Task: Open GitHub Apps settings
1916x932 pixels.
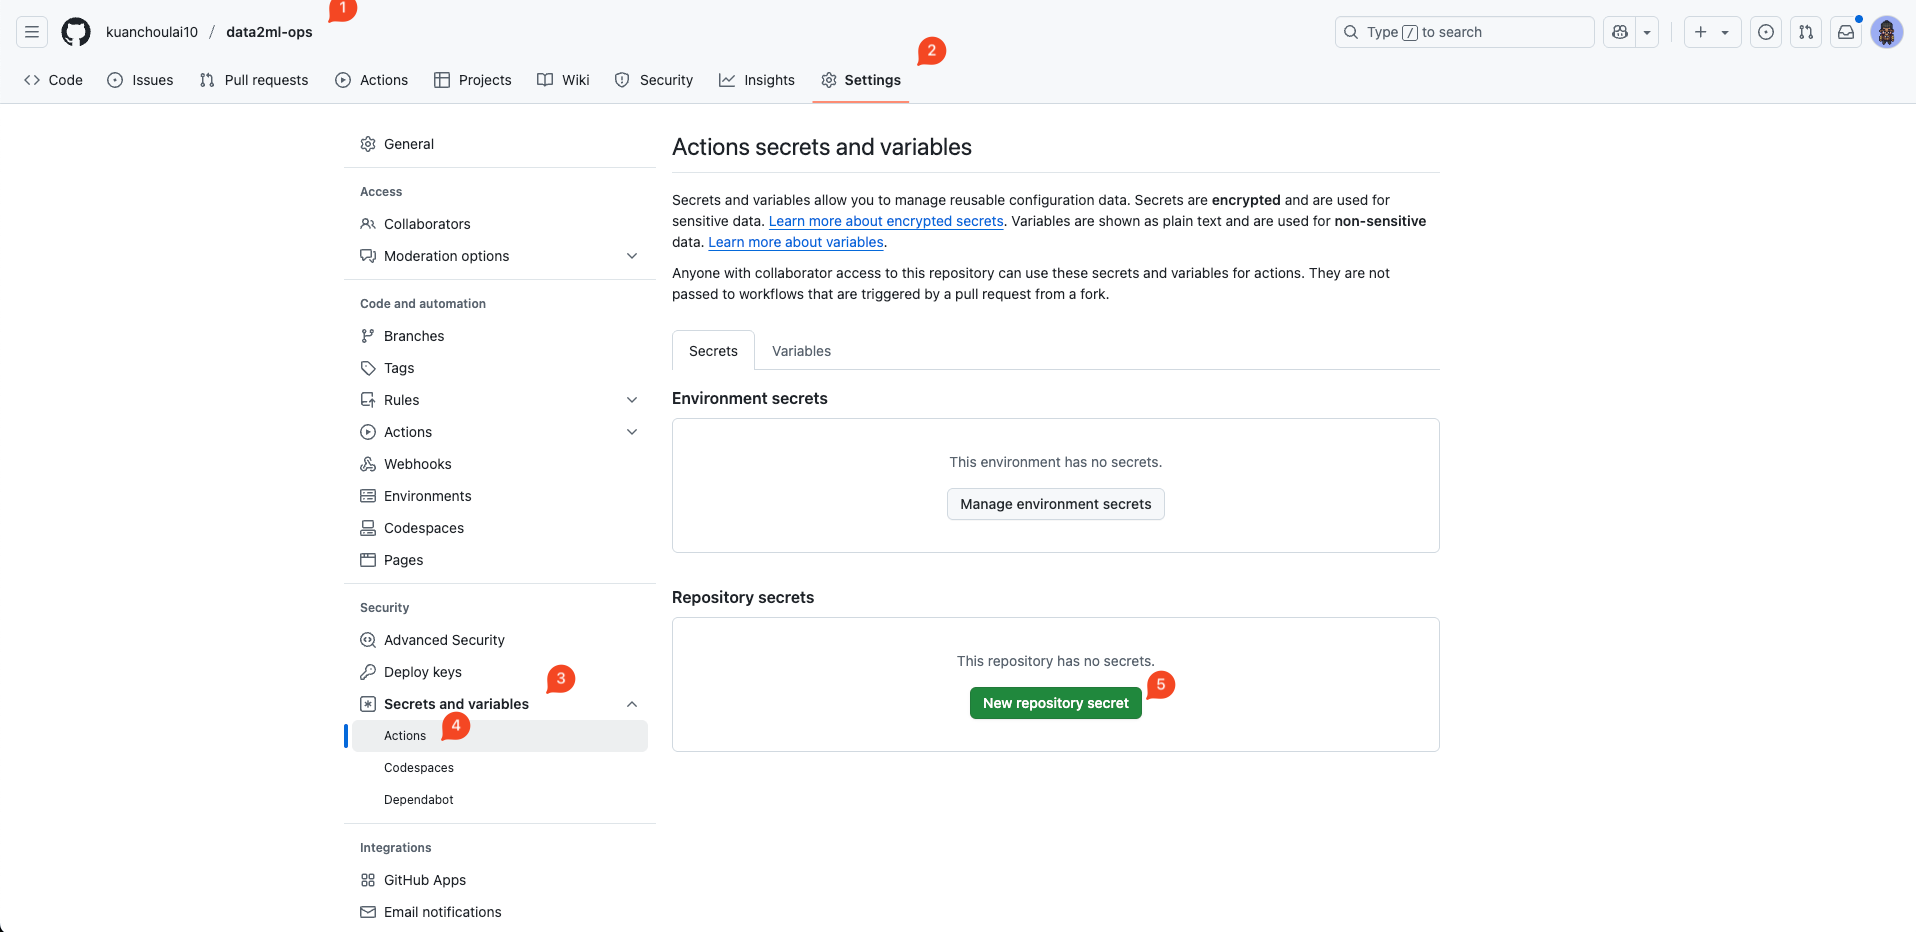Action: pos(500,880)
